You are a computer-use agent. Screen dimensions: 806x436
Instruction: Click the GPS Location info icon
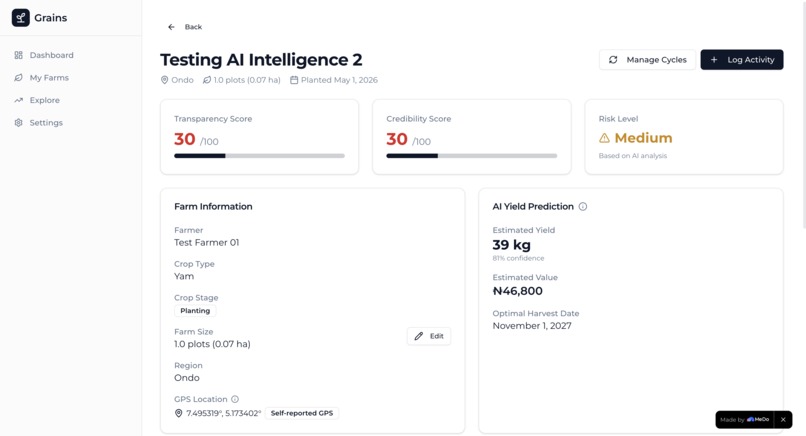tap(235, 399)
